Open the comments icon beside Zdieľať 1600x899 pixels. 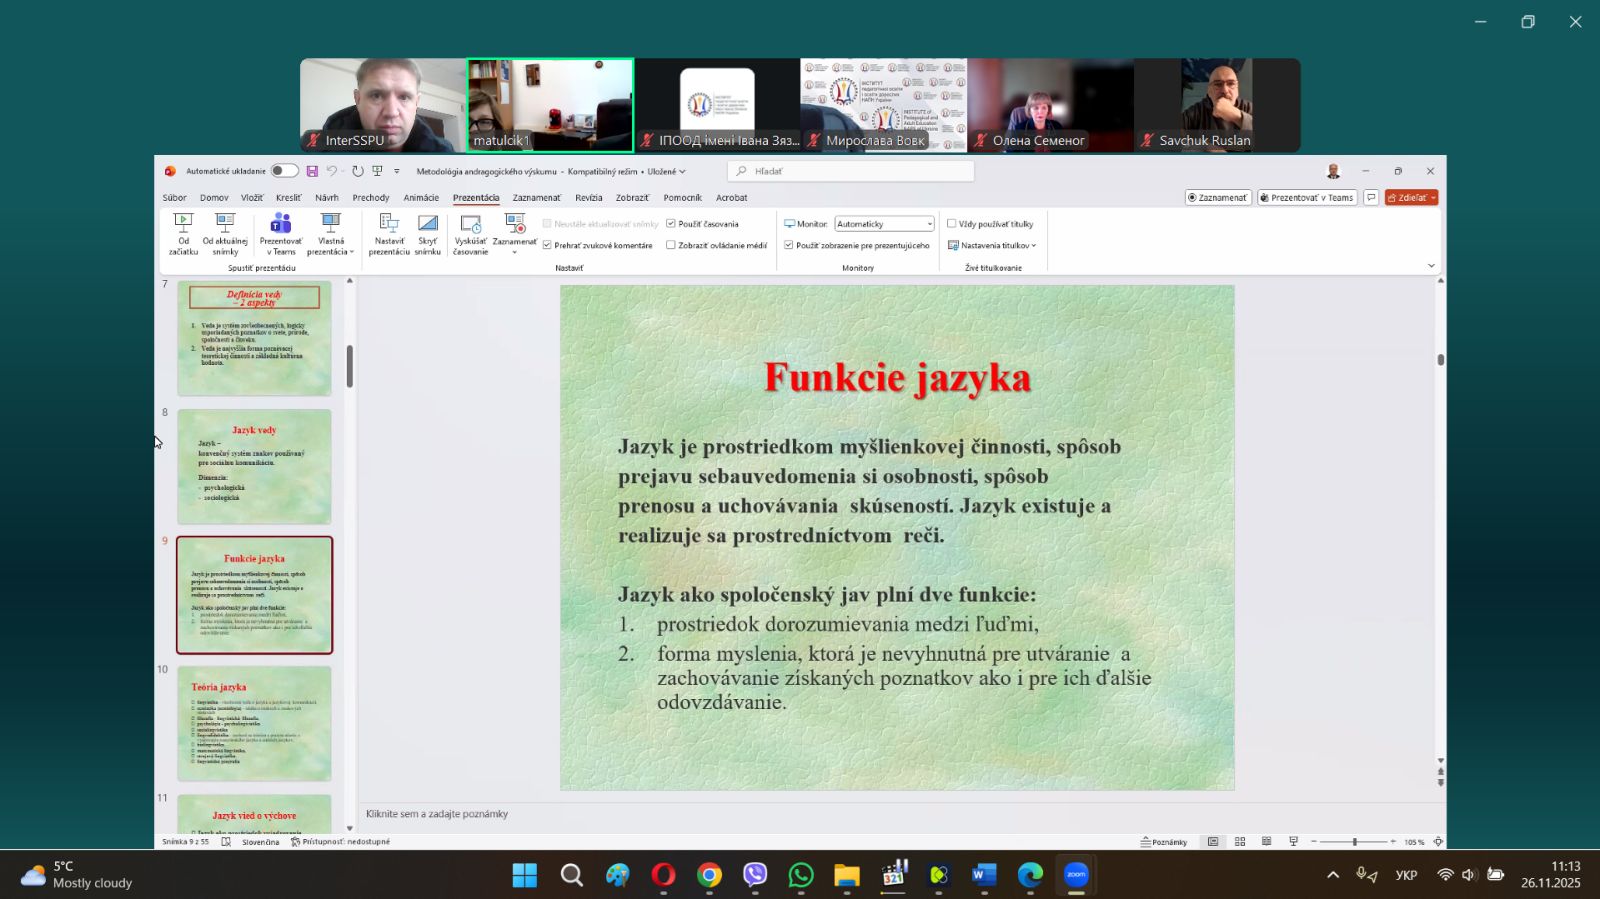tap(1371, 198)
